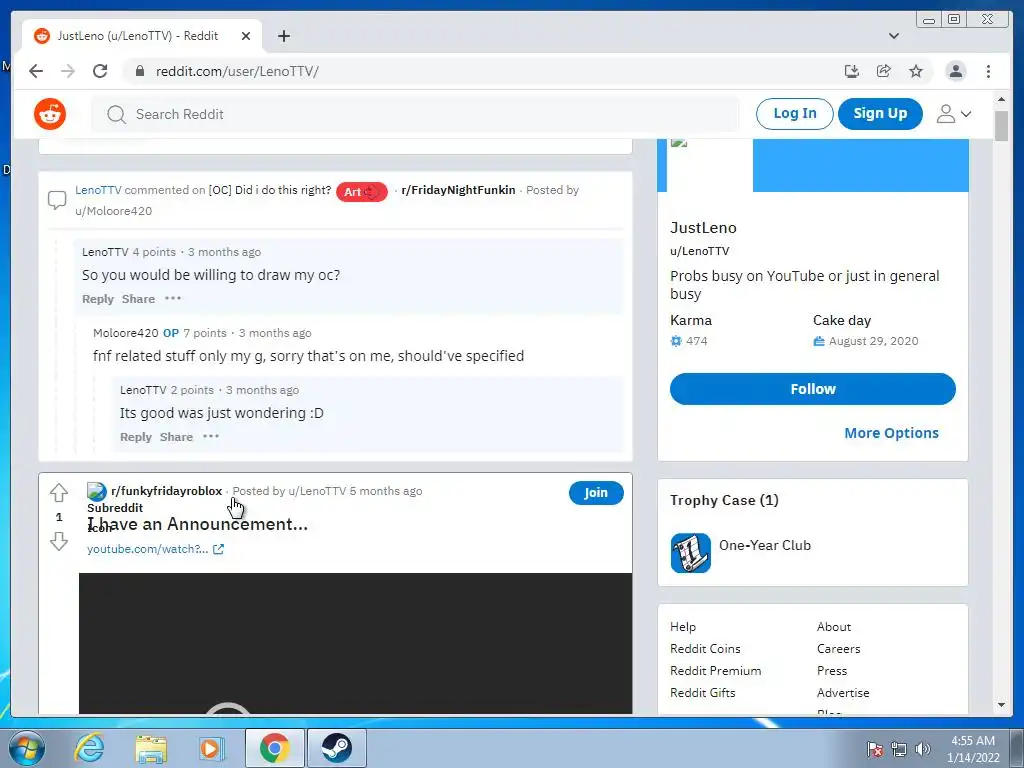Screen dimensions: 1024x768
Task: Open Steam from the taskbar
Action: click(x=336, y=748)
